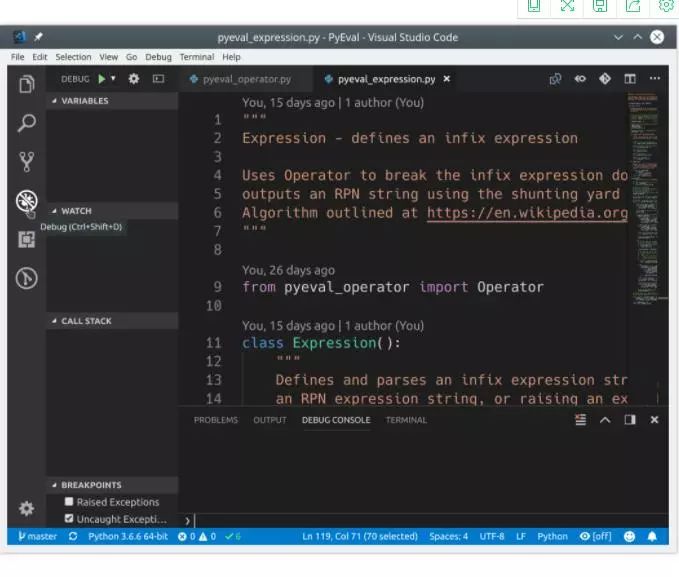Change file encoding UTF-8
The image size is (679, 577).
(491, 536)
